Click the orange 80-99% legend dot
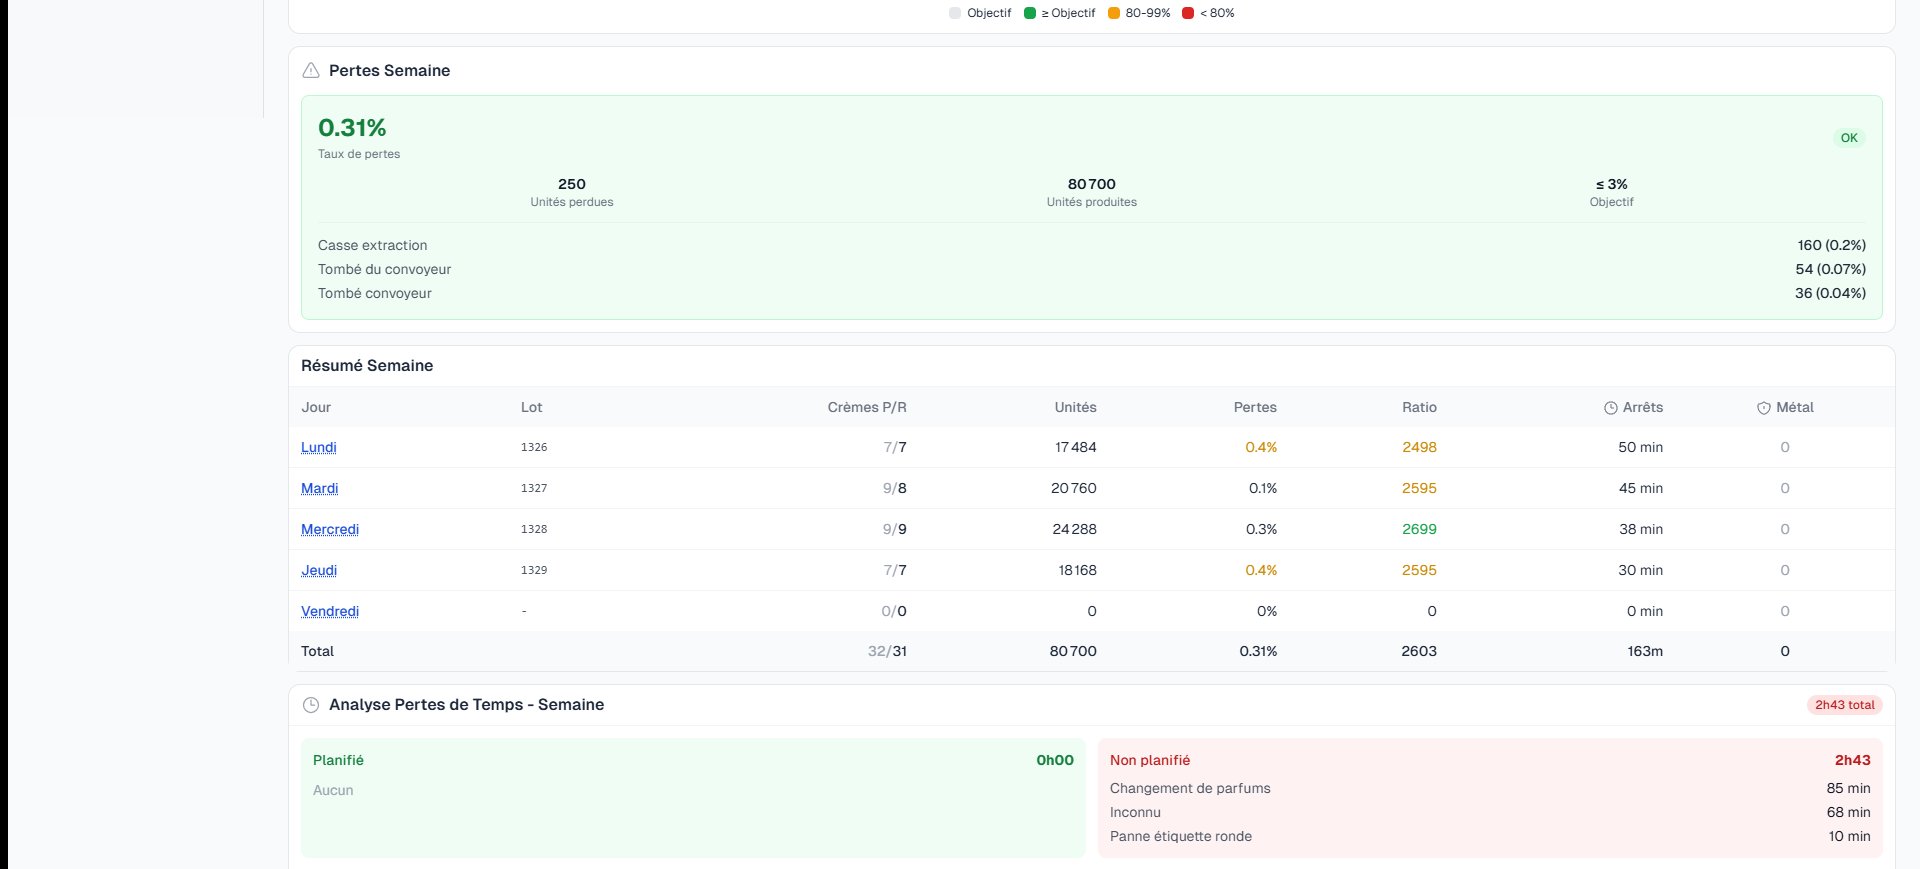Screen dimensions: 1920x869 (x=1114, y=13)
